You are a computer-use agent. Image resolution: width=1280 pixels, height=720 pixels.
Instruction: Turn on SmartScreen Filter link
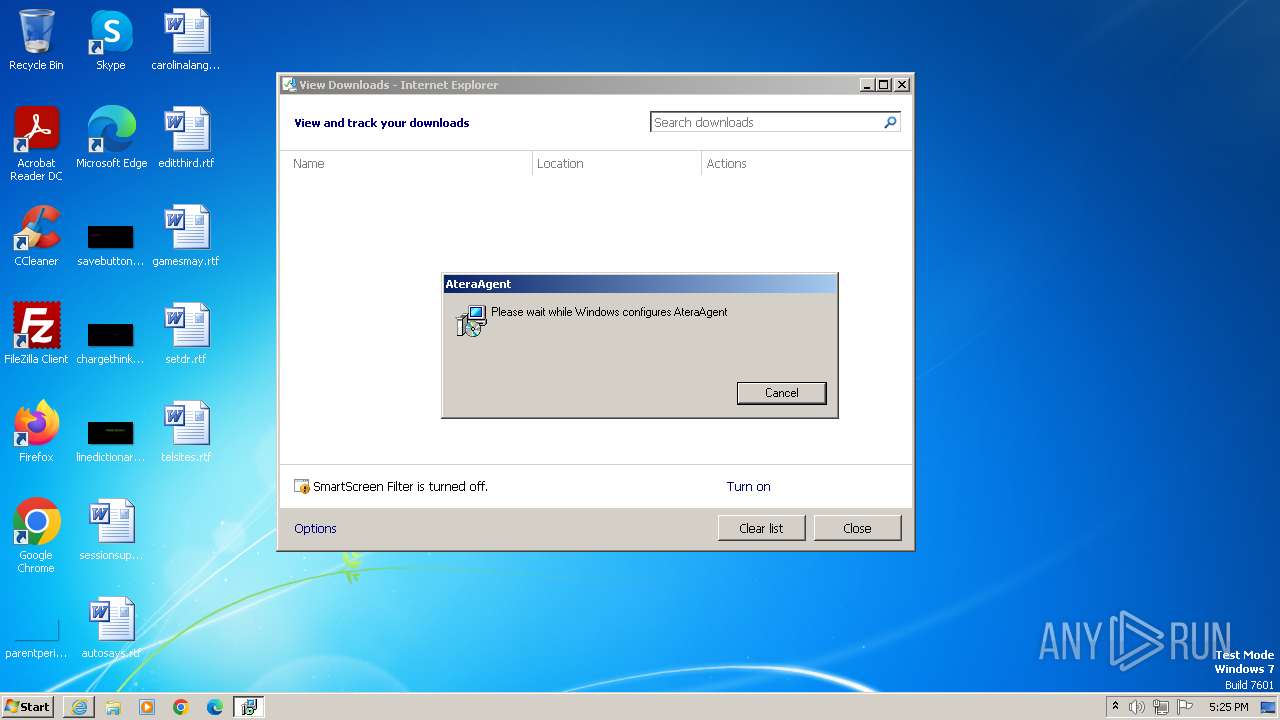pos(748,487)
